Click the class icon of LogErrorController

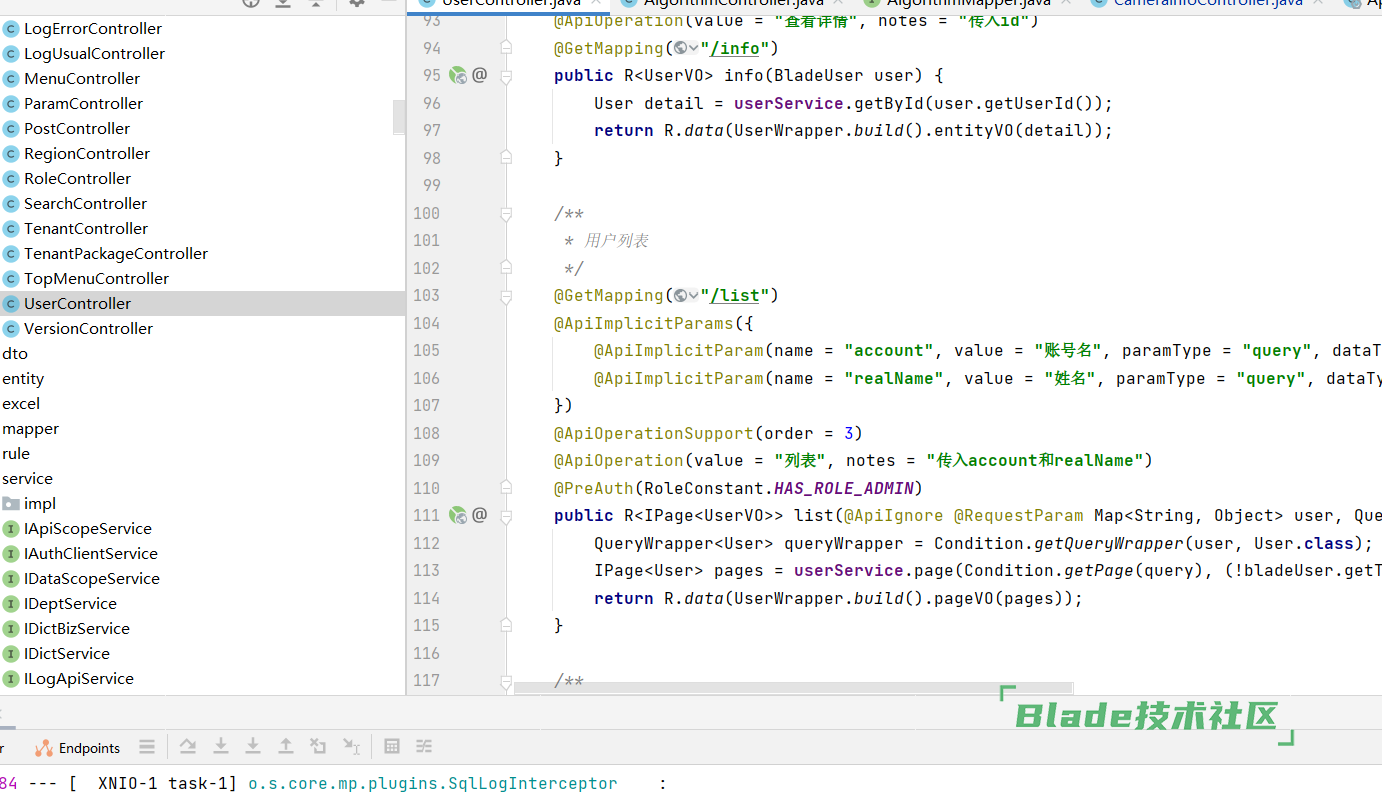(x=11, y=29)
